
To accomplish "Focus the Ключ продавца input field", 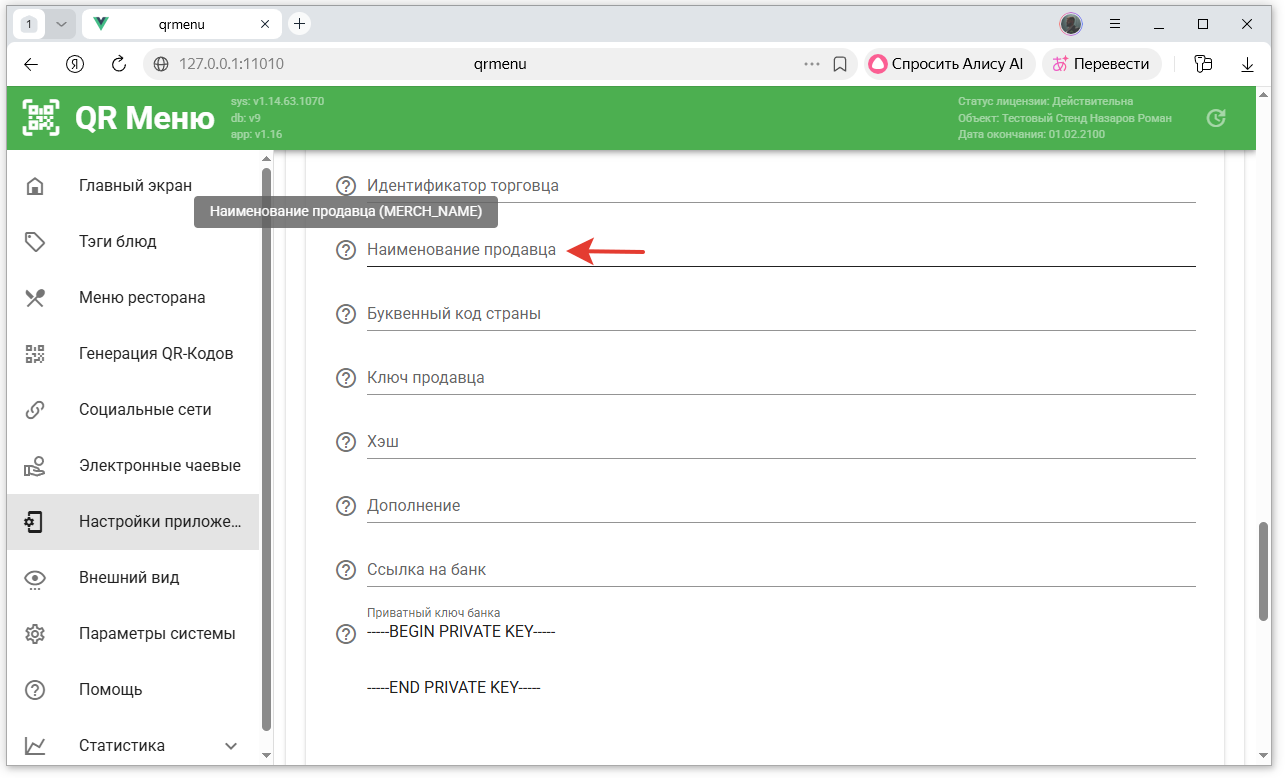I will click(x=780, y=378).
